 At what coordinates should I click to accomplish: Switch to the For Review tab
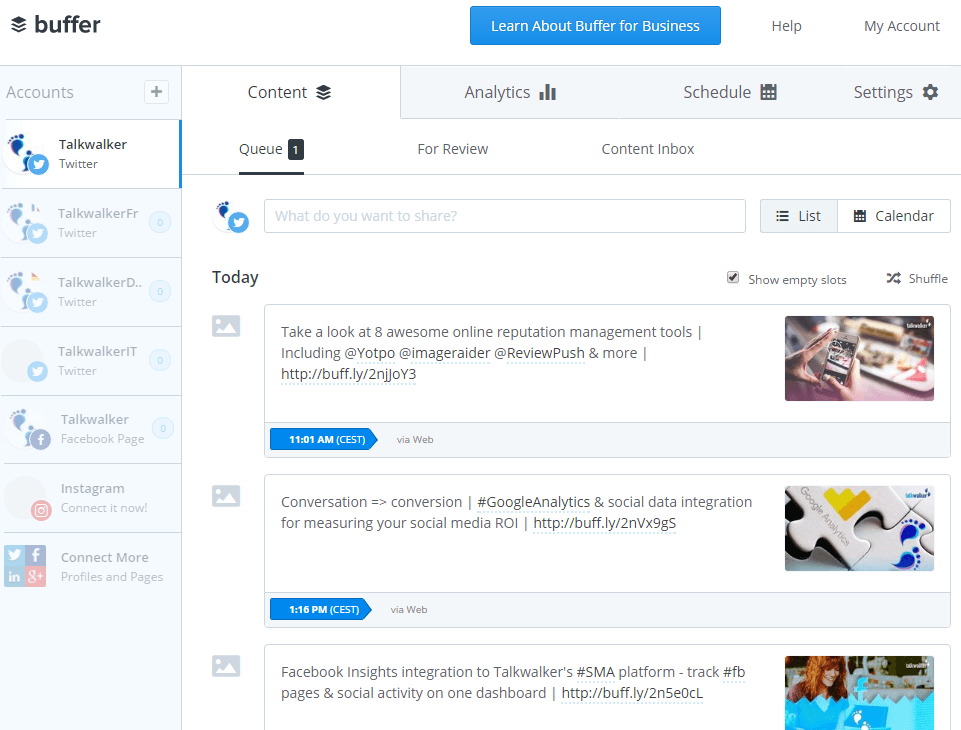tap(452, 149)
